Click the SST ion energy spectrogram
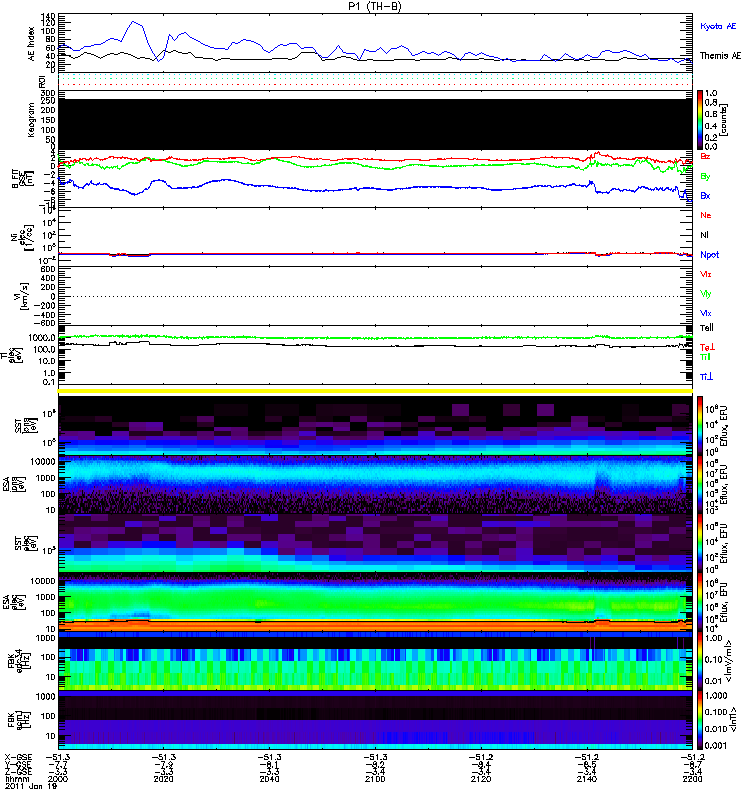 coord(375,426)
